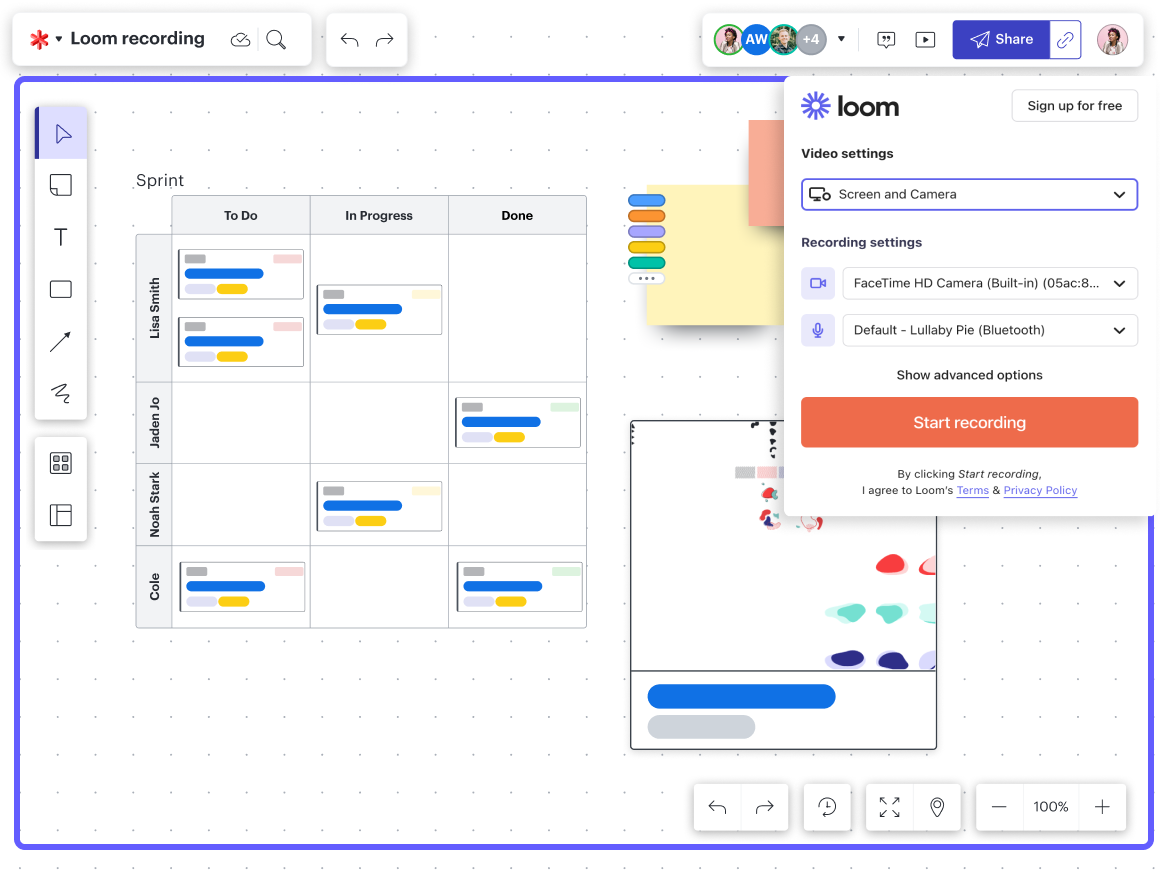This screenshot has width=1160, height=870.
Task: Toggle the microphone icon in recording settings
Action: [818, 330]
